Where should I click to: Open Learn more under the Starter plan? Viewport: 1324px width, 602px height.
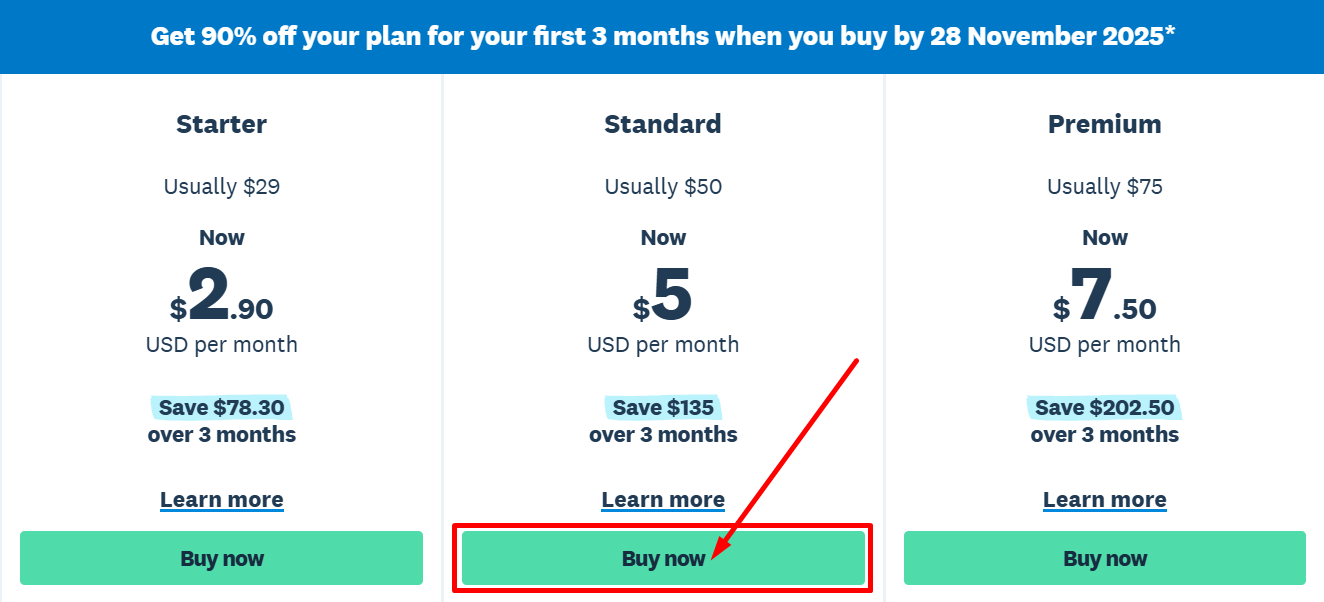click(x=221, y=499)
